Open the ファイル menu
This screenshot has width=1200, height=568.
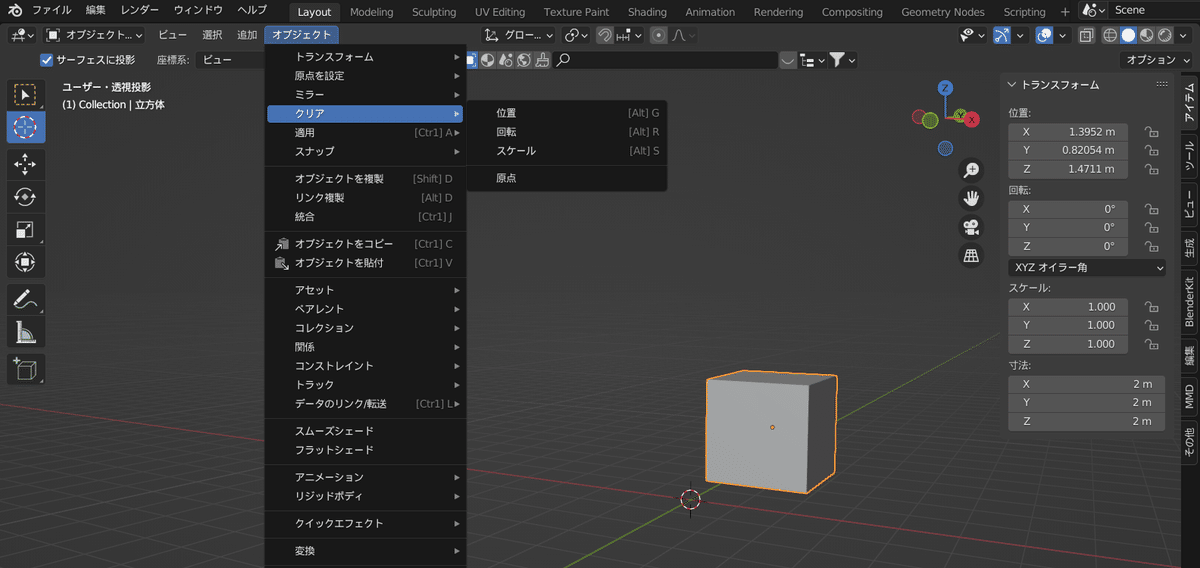click(52, 11)
